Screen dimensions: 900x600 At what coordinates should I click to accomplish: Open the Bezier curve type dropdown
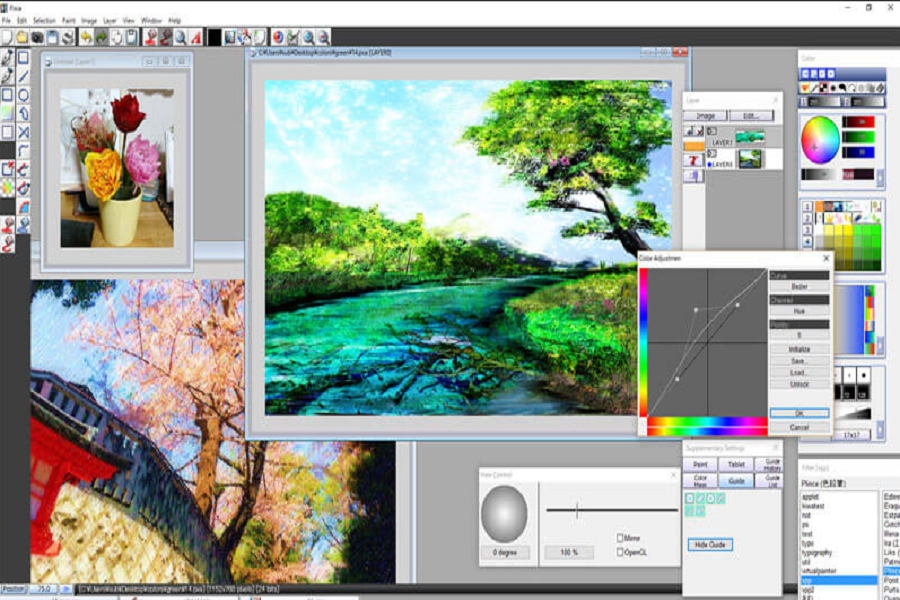[799, 286]
